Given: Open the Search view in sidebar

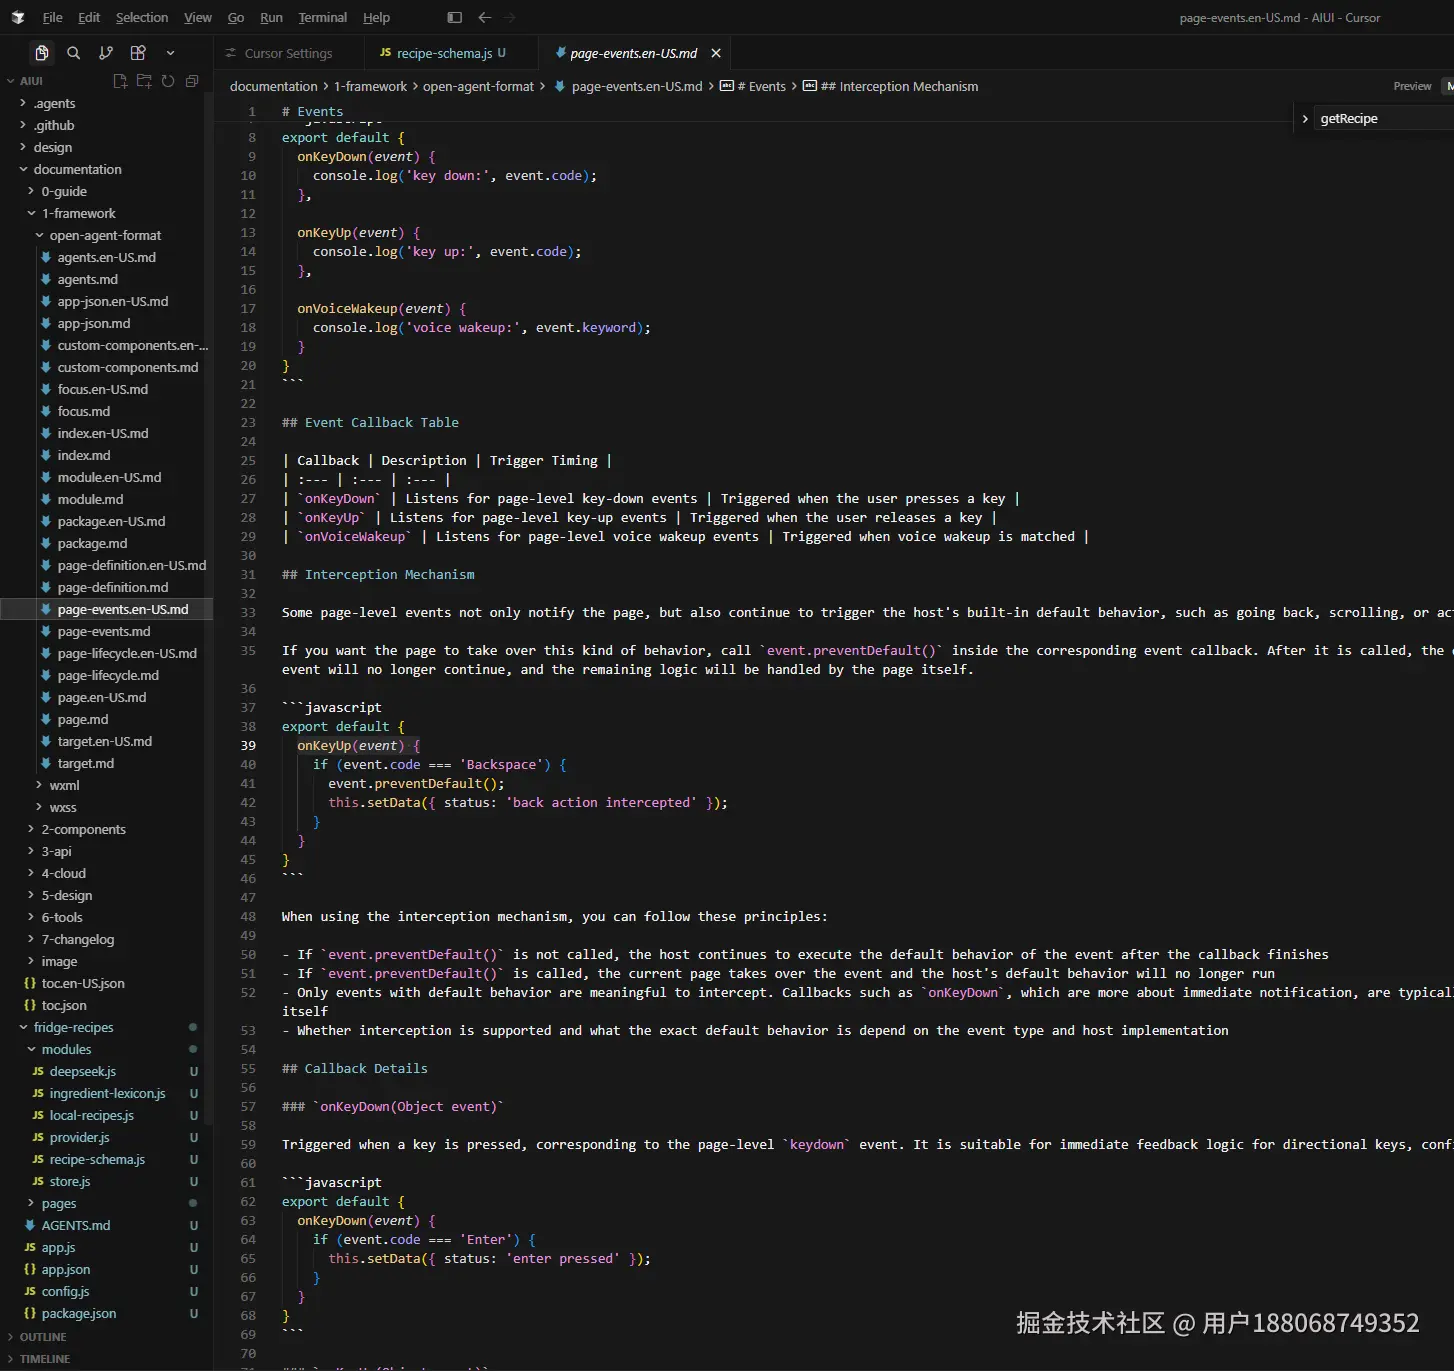Looking at the screenshot, I should pyautogui.click(x=73, y=53).
